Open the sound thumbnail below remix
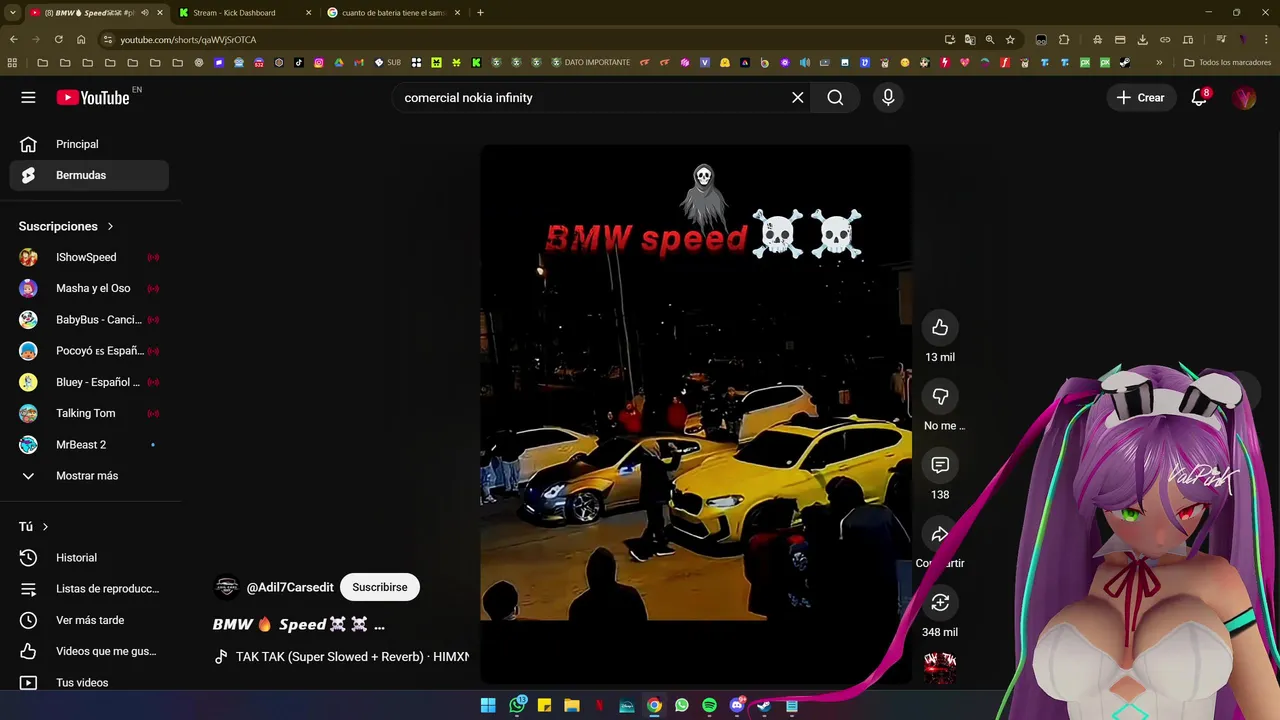Screen dimensions: 1280x720 (x=940, y=667)
